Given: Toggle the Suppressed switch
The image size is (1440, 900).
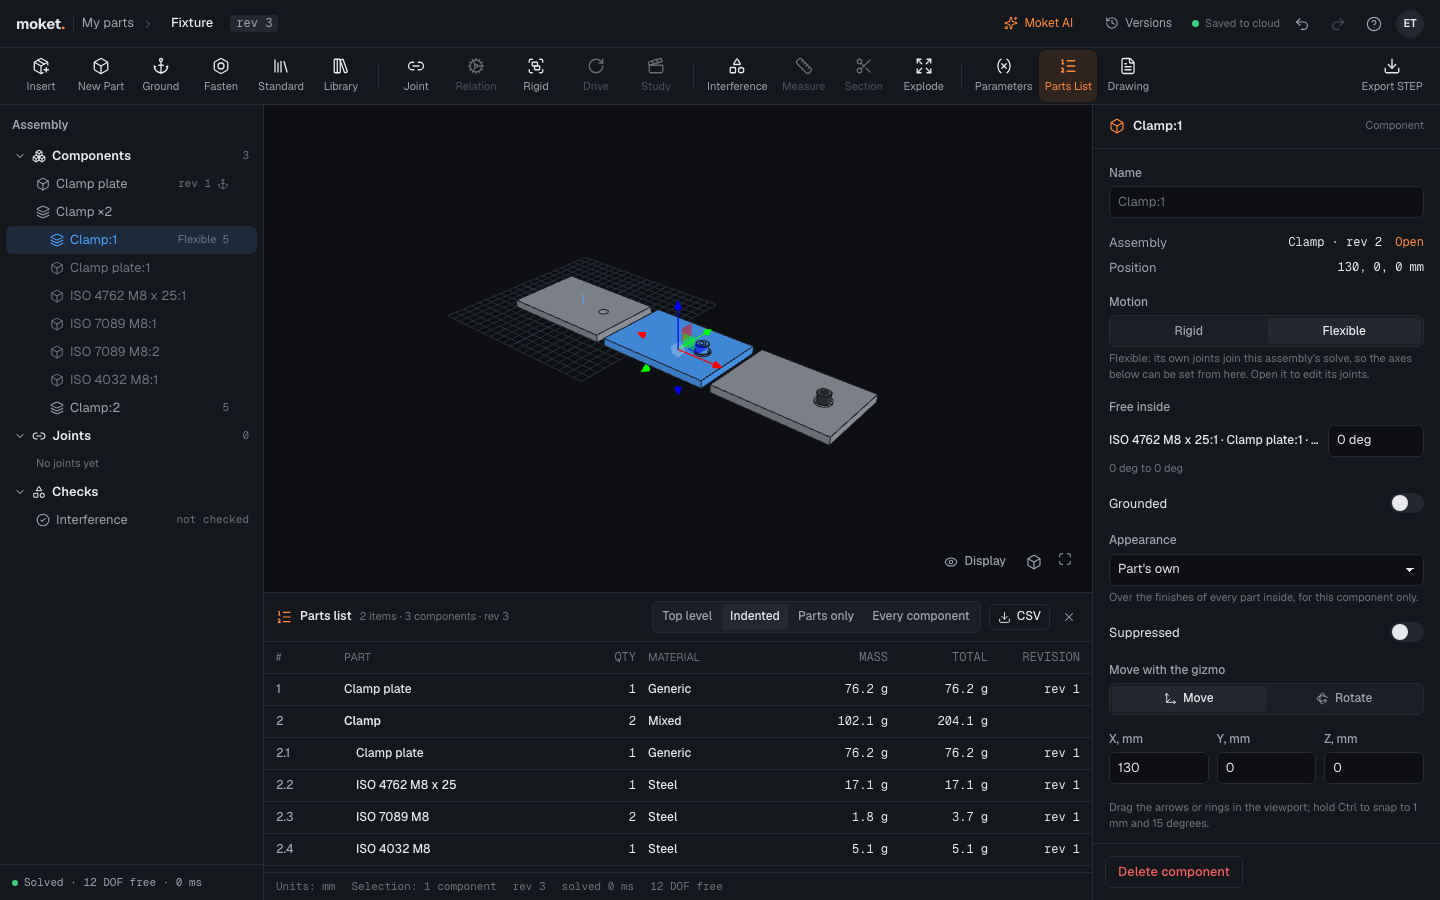Looking at the screenshot, I should coord(1406,632).
